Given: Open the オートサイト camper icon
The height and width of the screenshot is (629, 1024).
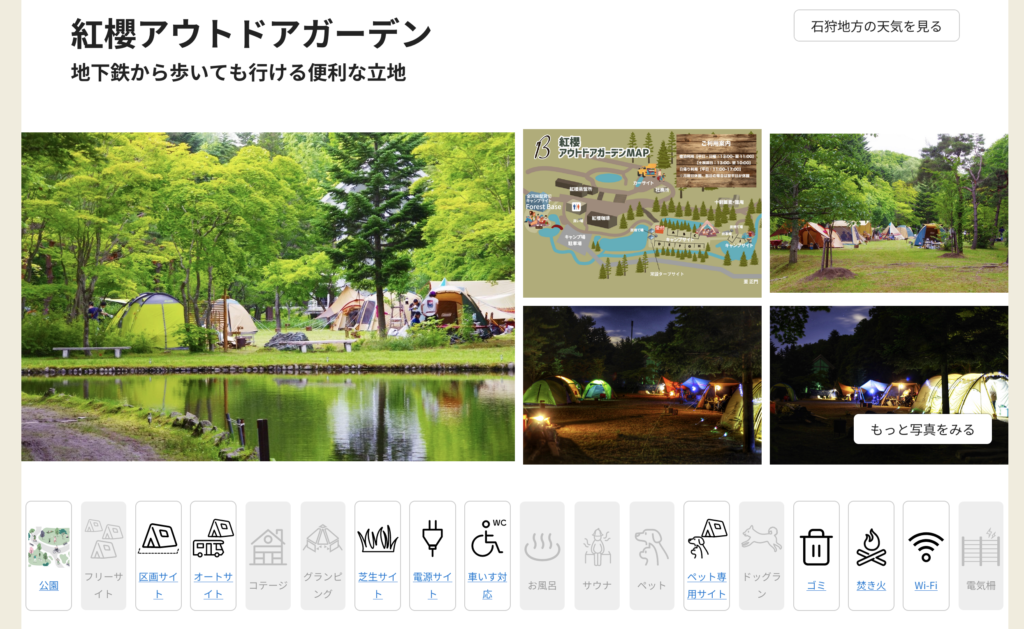Looking at the screenshot, I should click(213, 537).
